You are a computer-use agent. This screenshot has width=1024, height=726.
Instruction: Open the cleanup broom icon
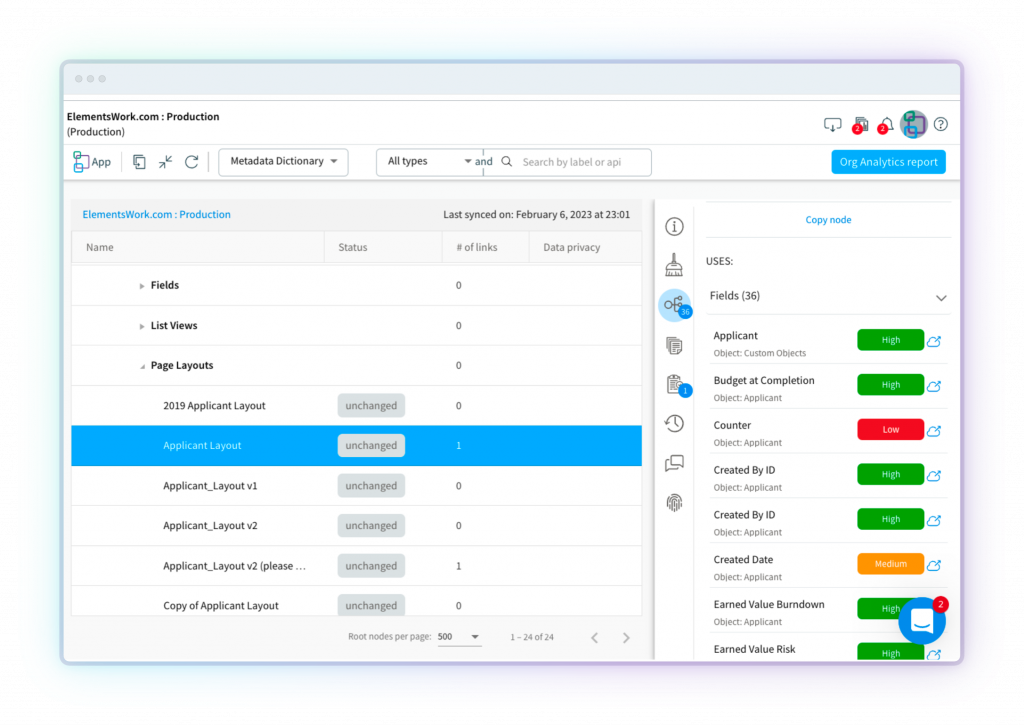(x=674, y=265)
